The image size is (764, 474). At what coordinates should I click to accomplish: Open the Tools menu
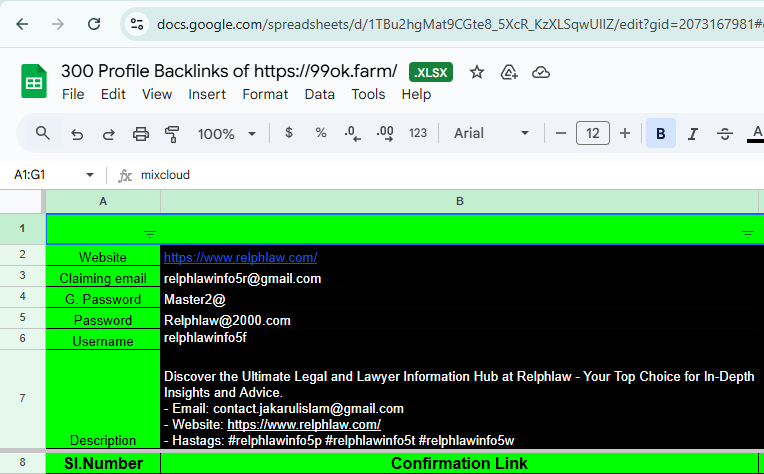368,94
